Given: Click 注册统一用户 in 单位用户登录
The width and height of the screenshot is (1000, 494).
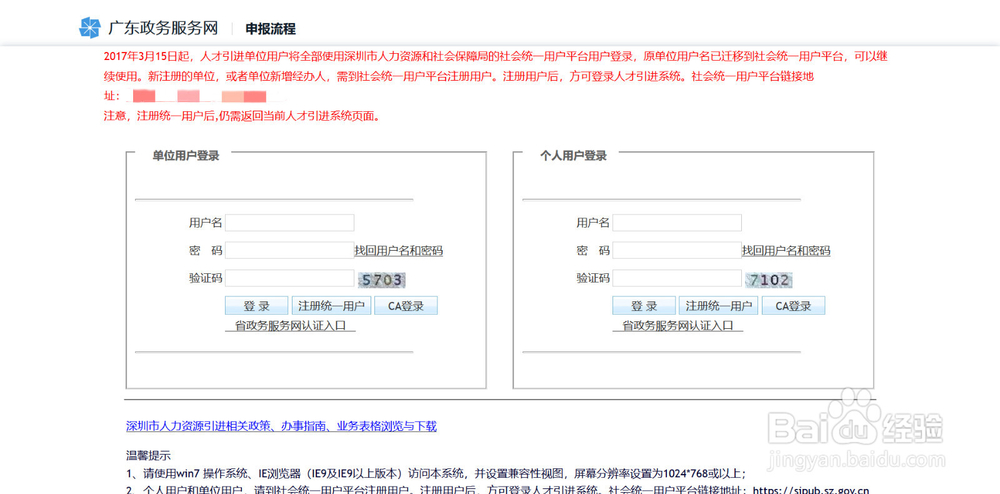Looking at the screenshot, I should pos(332,306).
